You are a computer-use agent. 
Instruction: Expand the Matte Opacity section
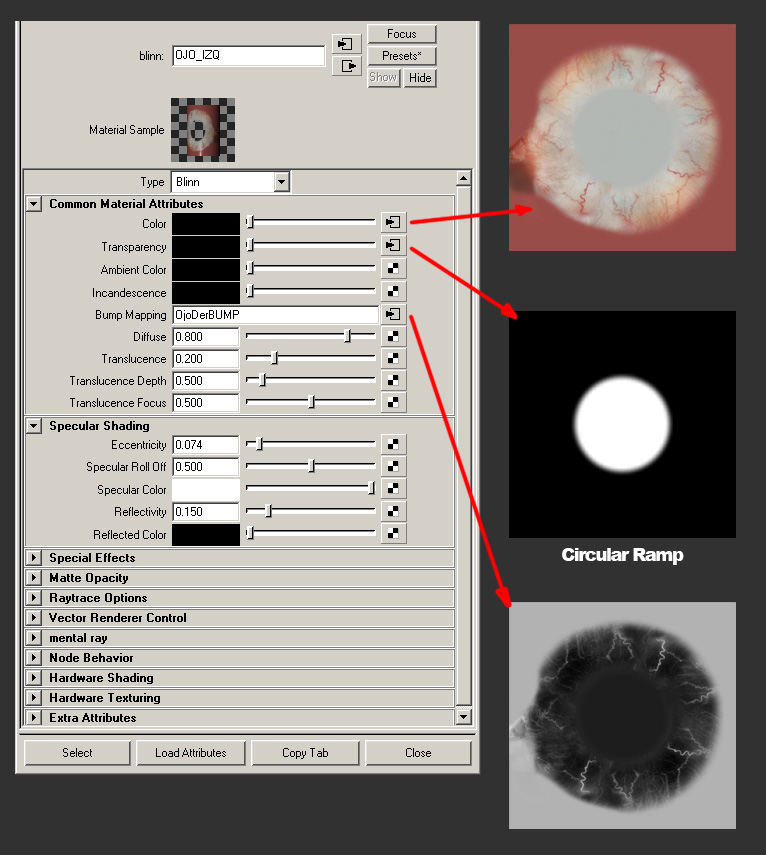[x=34, y=578]
